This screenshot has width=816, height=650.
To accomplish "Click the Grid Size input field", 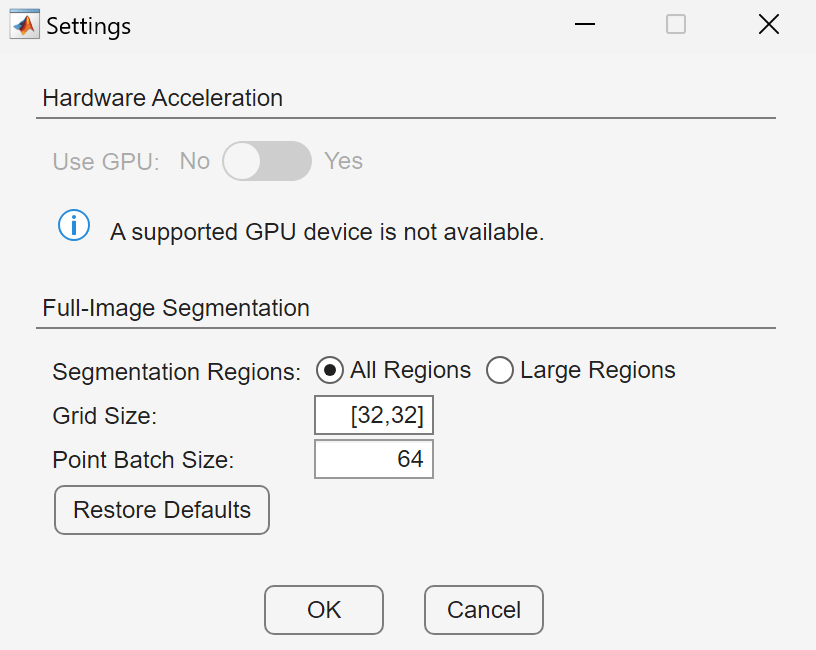I will (x=374, y=416).
